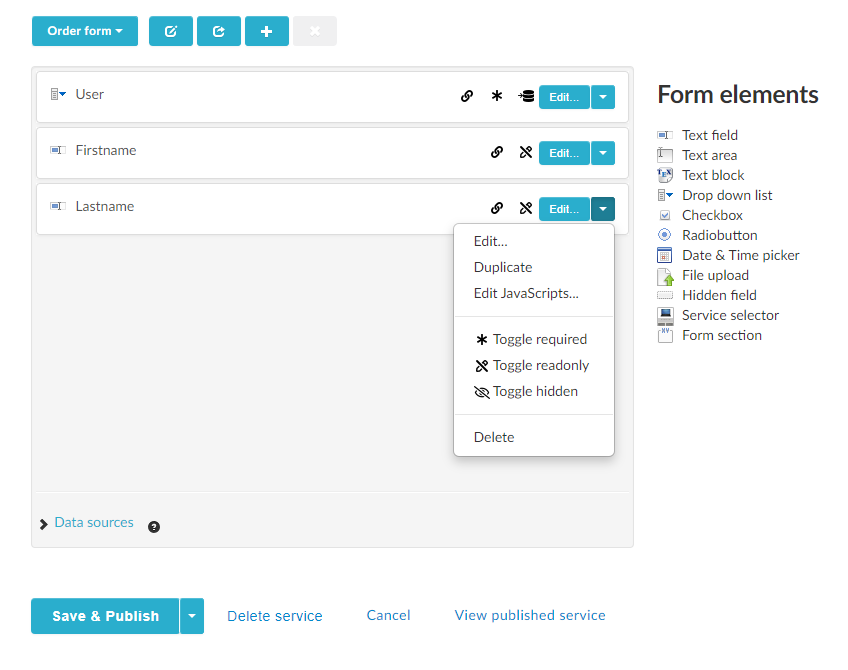Toggle readonly in the context menu
848x670 pixels.
[532, 365]
